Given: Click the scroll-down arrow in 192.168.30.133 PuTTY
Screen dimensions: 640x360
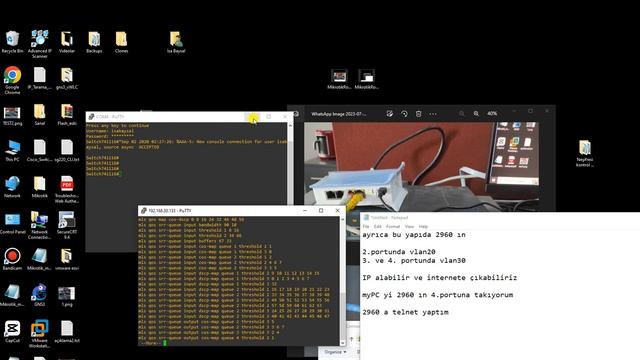Looking at the screenshot, I should pyautogui.click(x=342, y=343).
